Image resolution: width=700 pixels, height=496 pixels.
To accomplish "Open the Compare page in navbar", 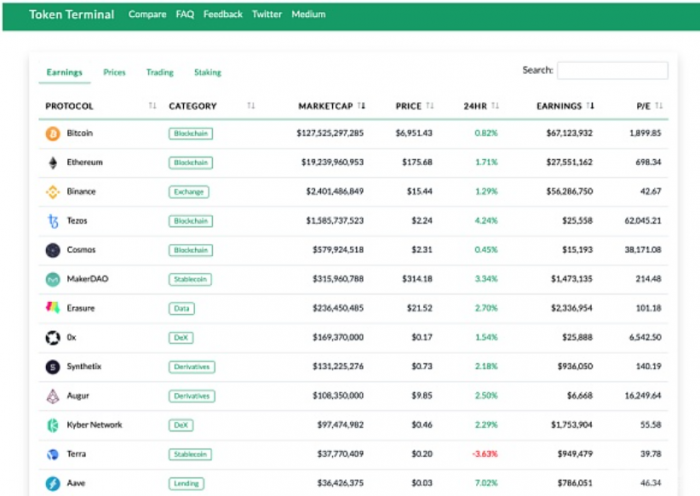I will [147, 14].
